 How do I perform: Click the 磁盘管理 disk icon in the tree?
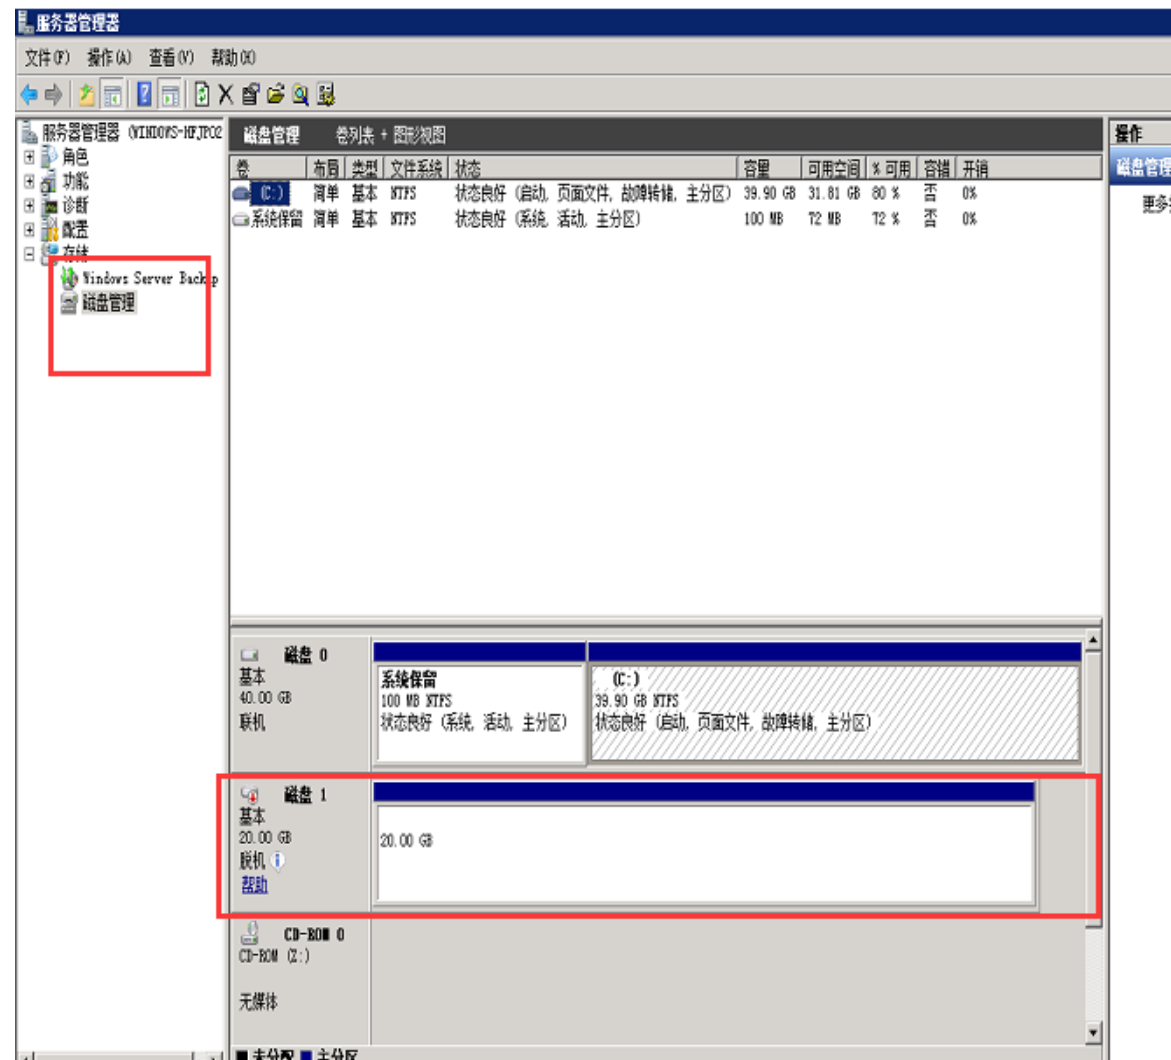69,302
